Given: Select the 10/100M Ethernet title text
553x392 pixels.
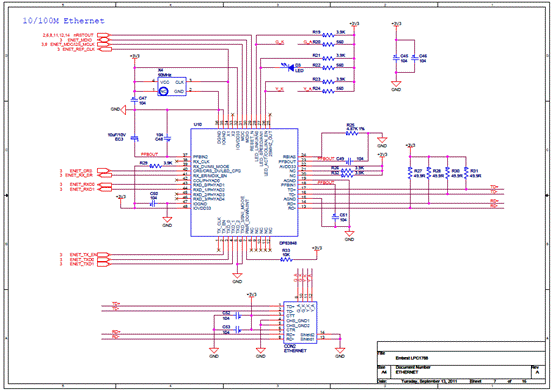Looking at the screenshot, I should coord(63,21).
